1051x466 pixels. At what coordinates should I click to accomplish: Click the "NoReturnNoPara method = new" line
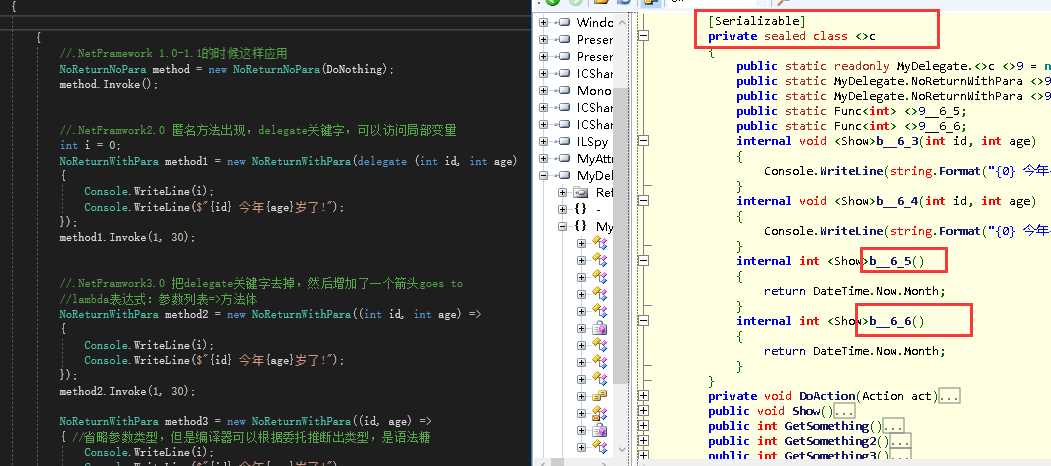[x=227, y=69]
